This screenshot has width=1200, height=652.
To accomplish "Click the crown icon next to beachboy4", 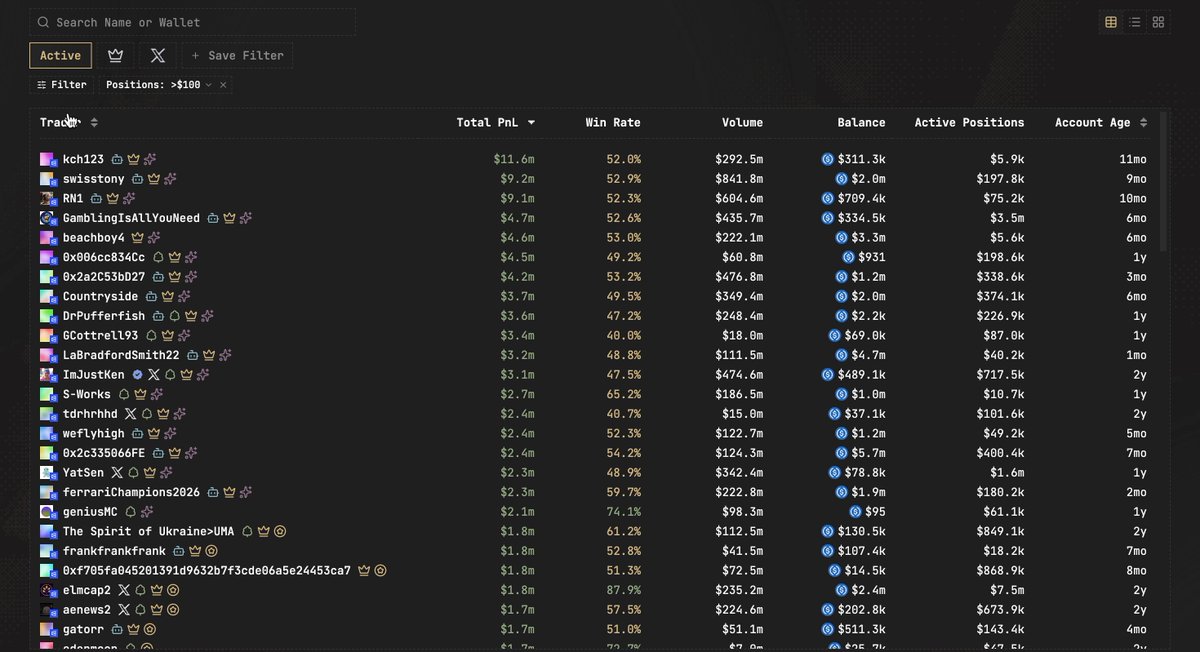I will 137,238.
